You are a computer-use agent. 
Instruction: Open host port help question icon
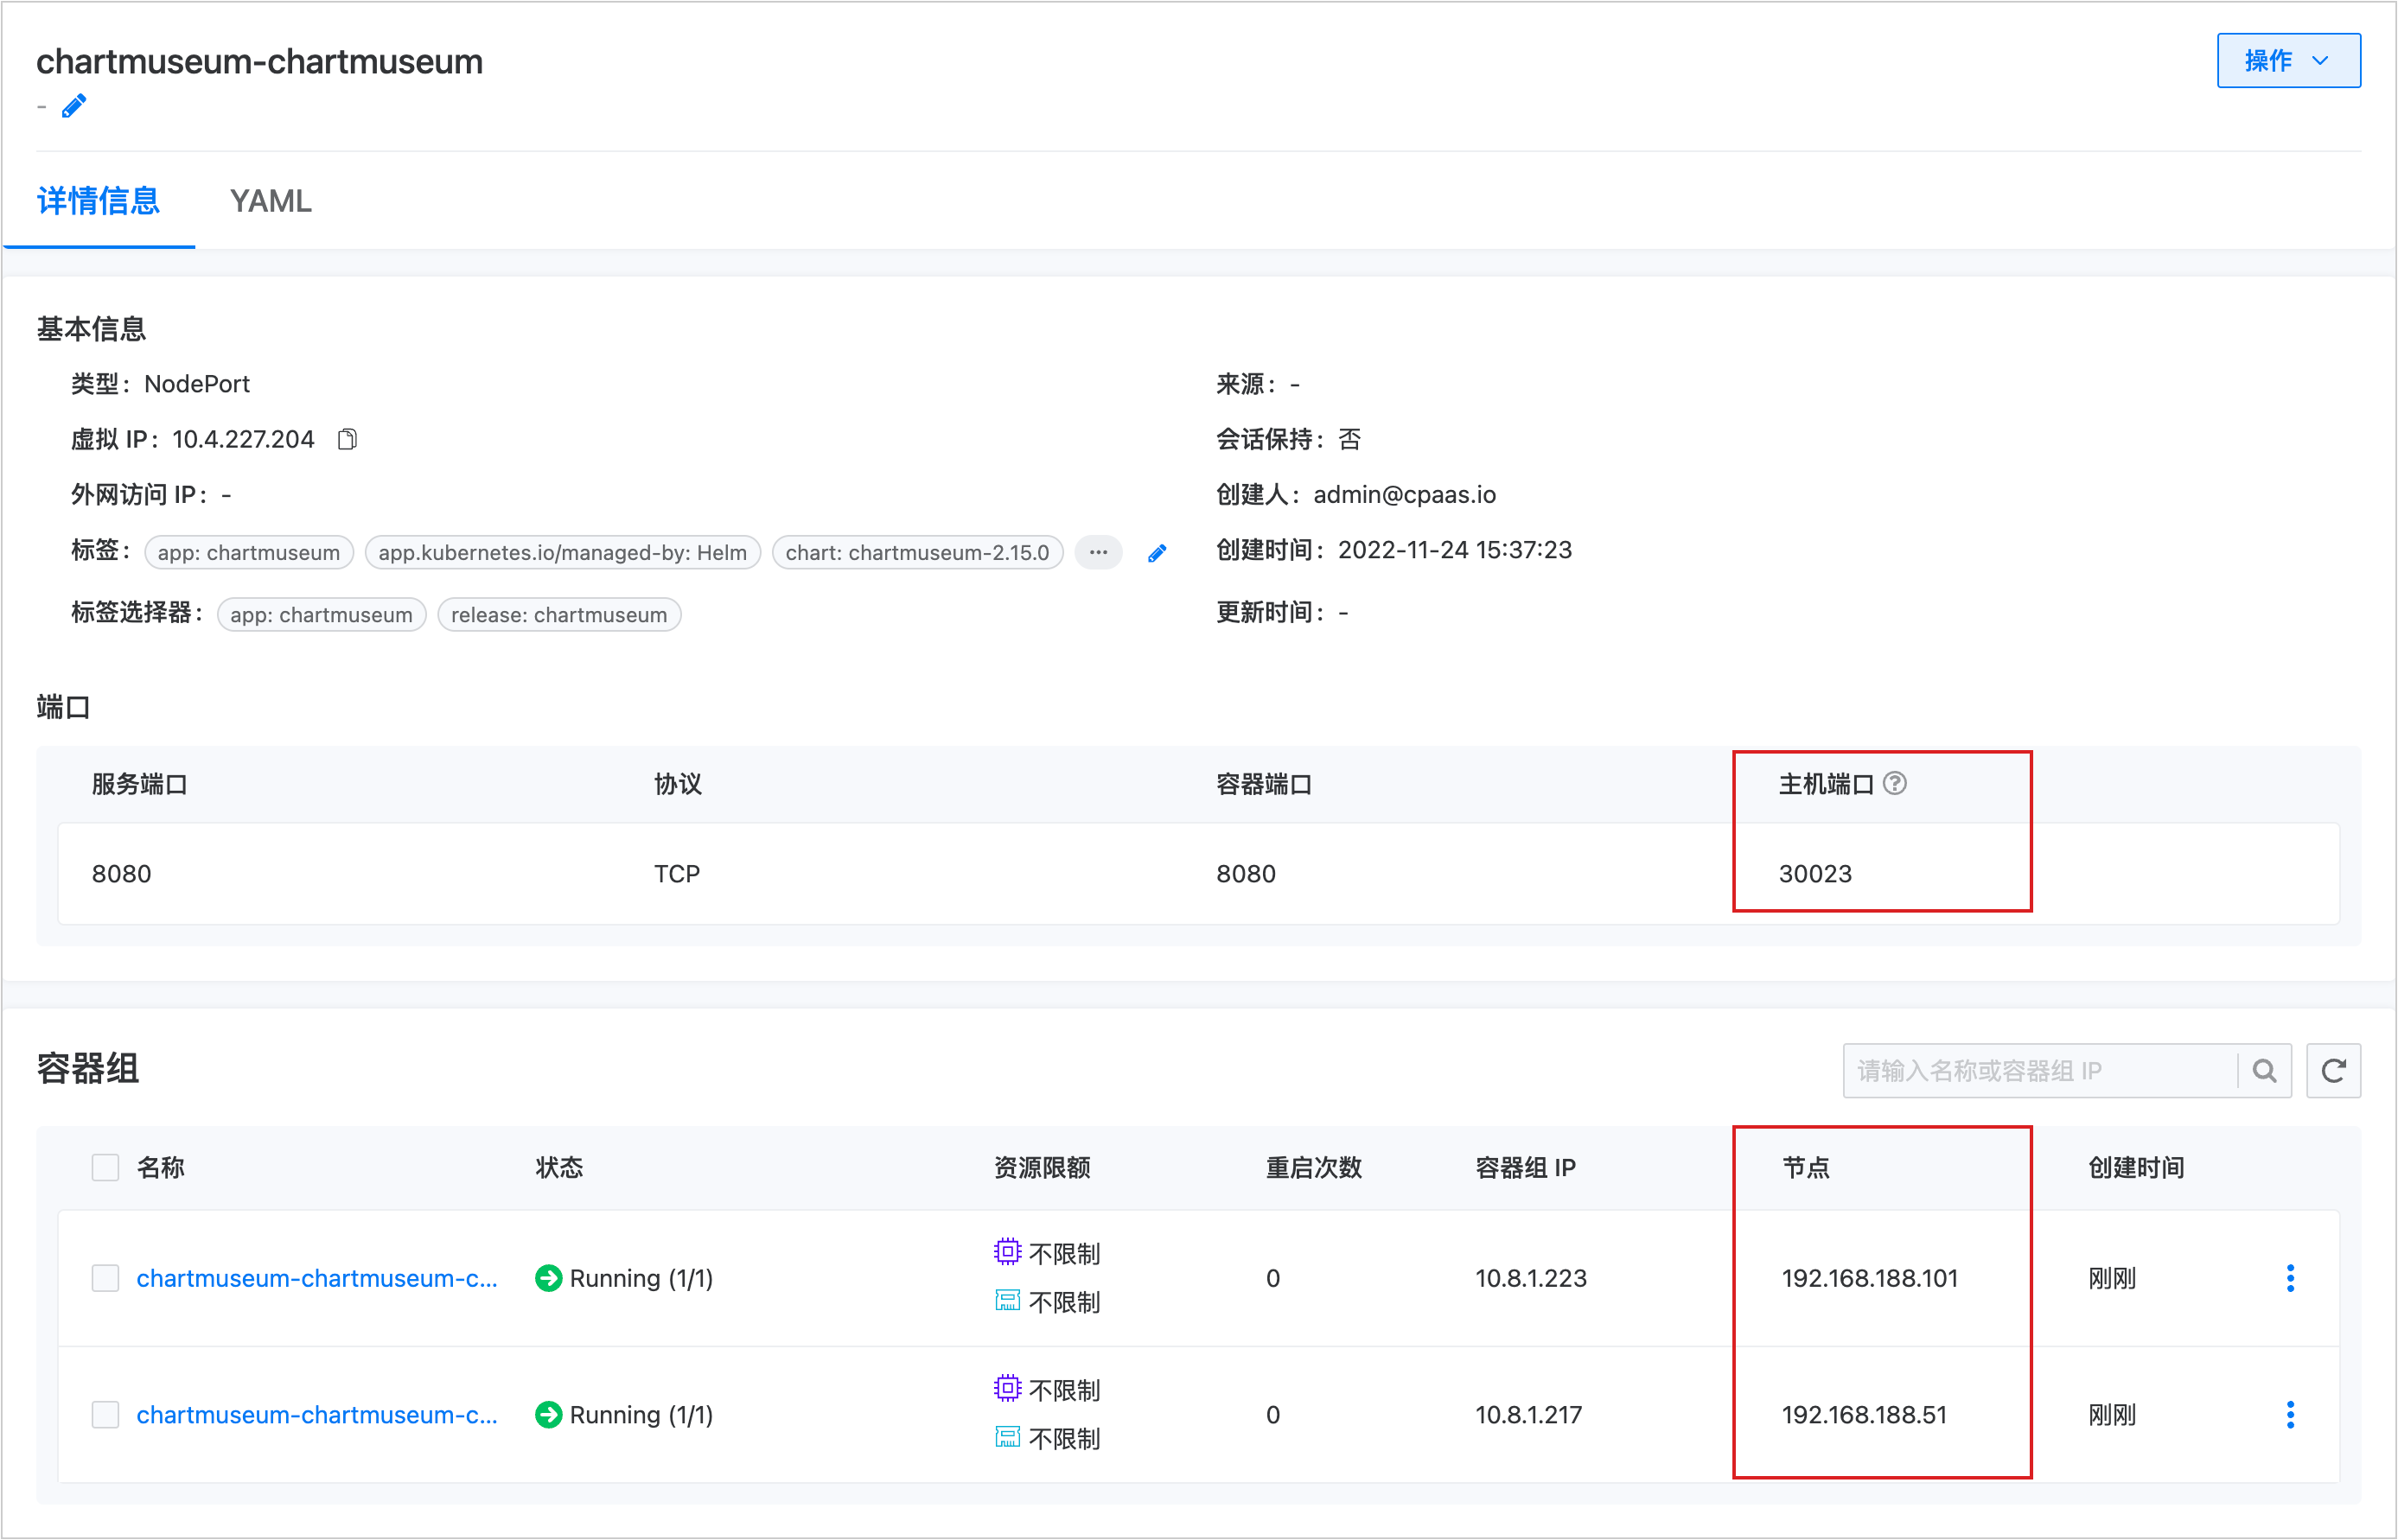[1894, 784]
